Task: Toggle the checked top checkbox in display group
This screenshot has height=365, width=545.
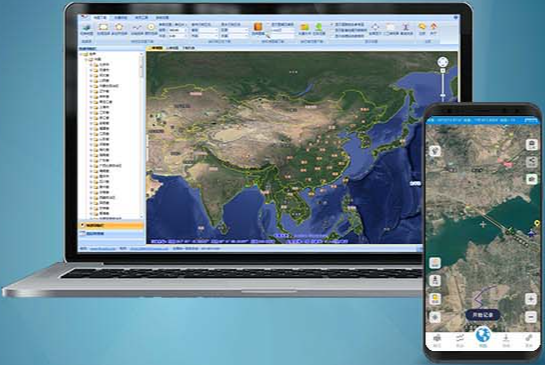Action: click(x=332, y=25)
